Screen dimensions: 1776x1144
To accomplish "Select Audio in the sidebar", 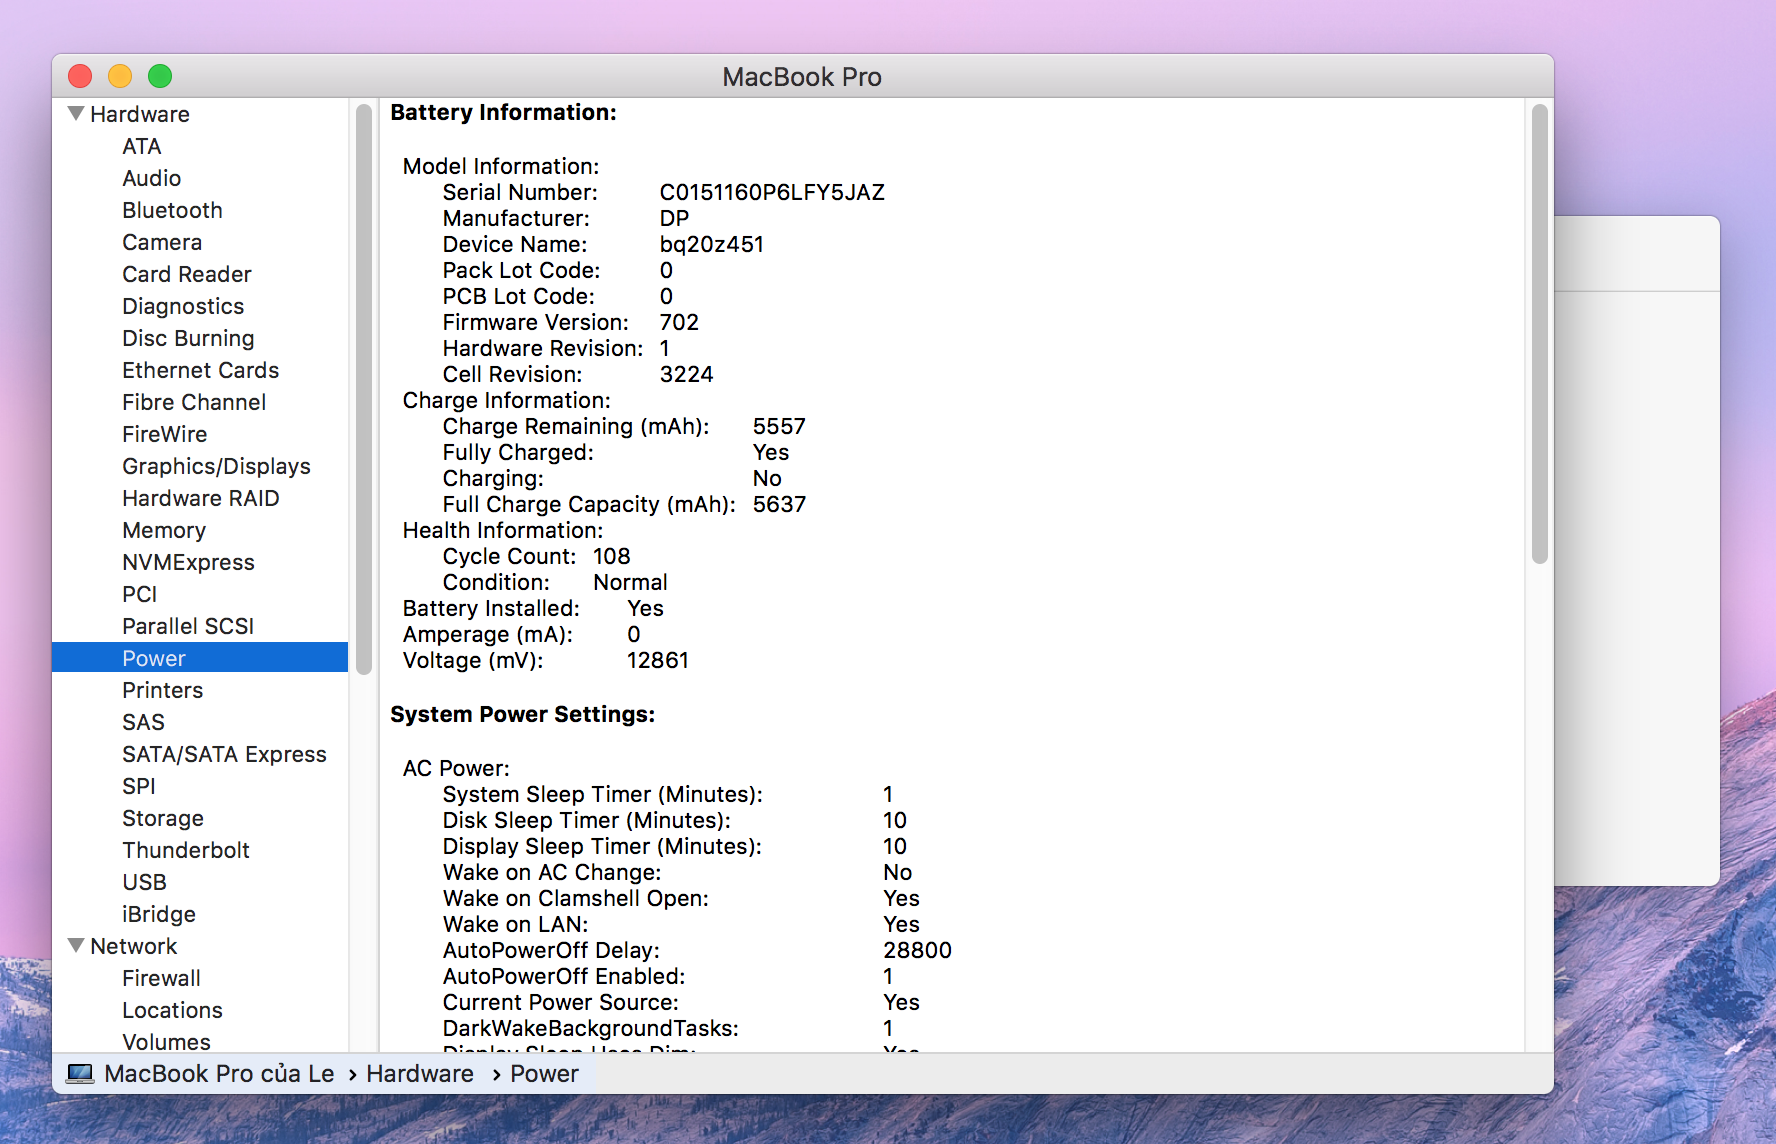I will pos(152,178).
